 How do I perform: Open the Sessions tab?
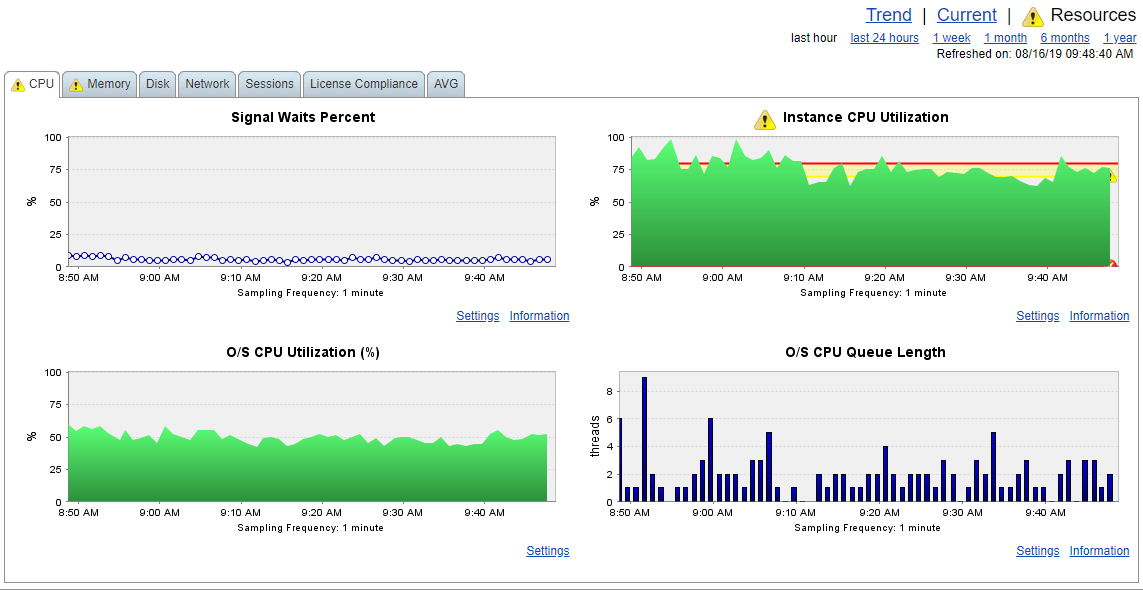coord(269,84)
